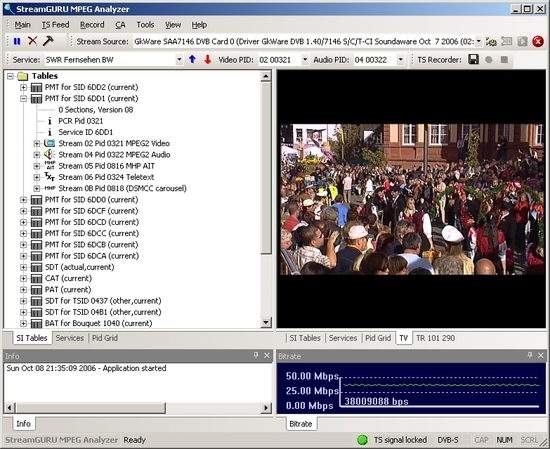Close the Bitrate panel
The width and height of the screenshot is (550, 449).
541,355
